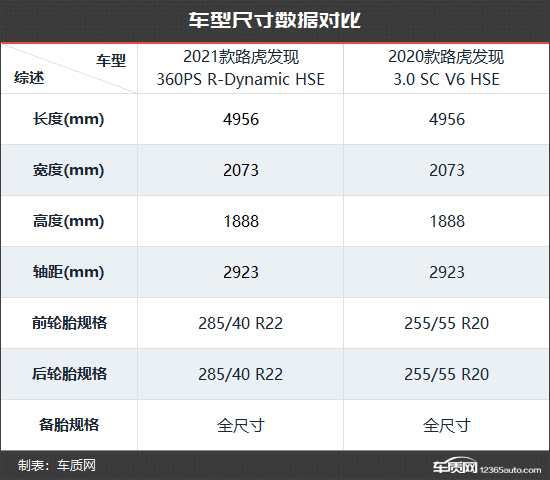Click 255/55 R20 in the 后轮胎规格 row
Image resolution: width=550 pixels, height=480 pixels.
[x=447, y=374]
